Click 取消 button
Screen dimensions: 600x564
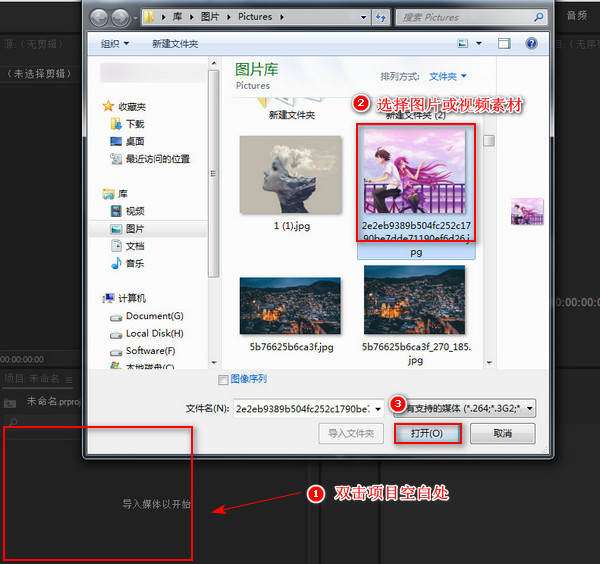(502, 434)
